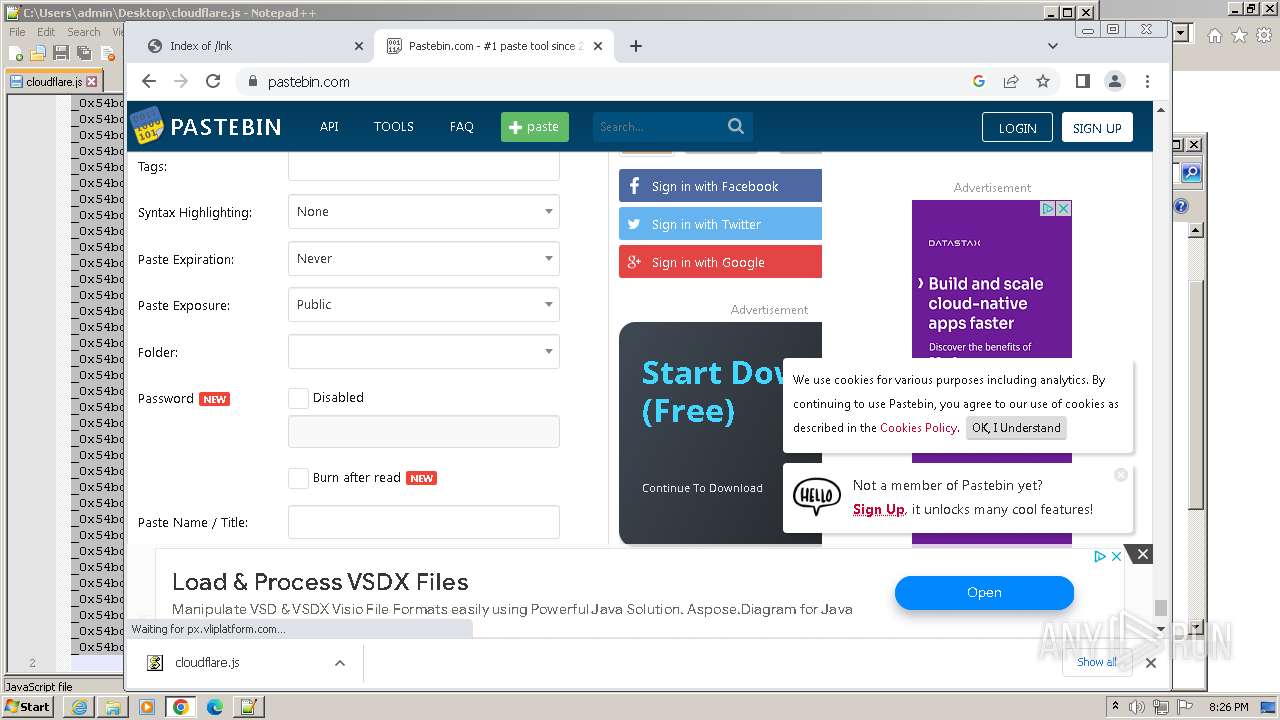Viewport: 1280px width, 720px height.
Task: Save all icon in Notepad++ toolbar
Action: 84,54
